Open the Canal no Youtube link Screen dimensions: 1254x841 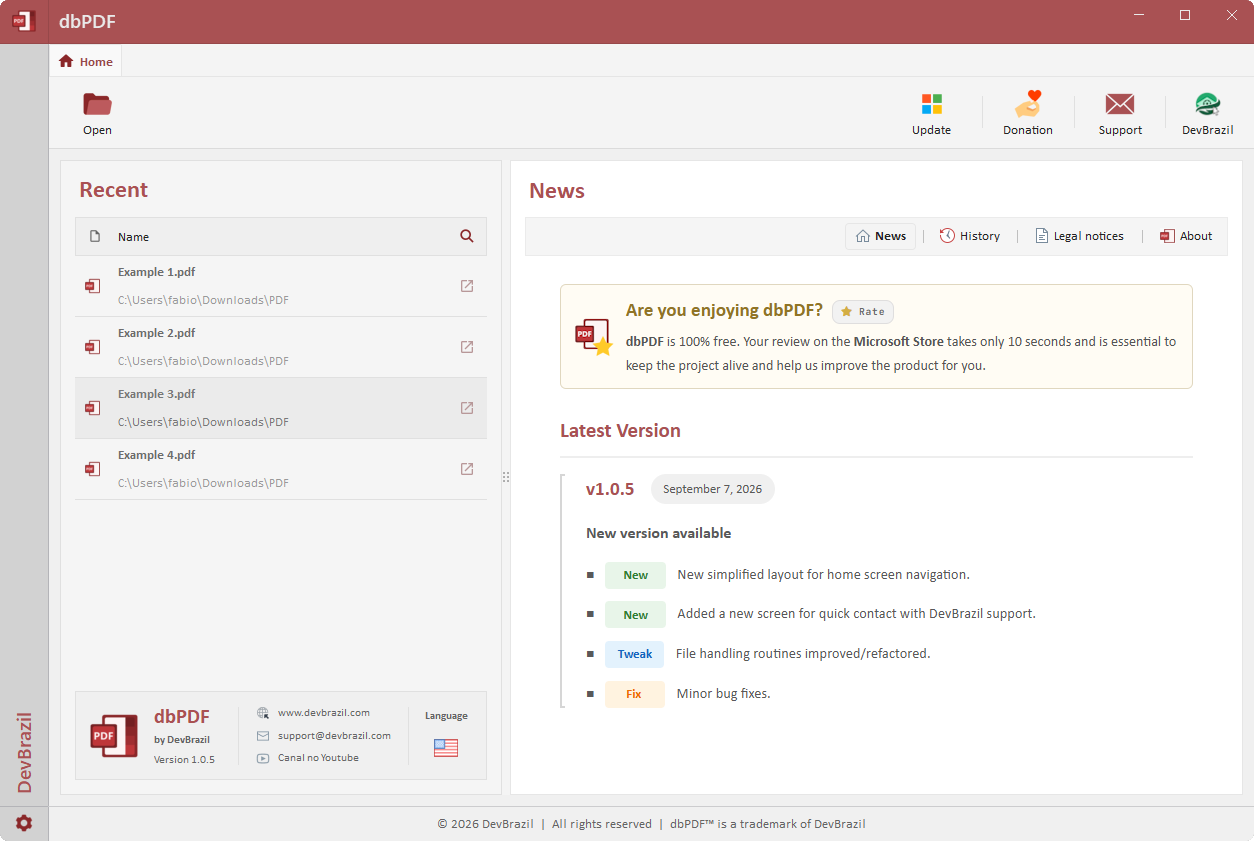click(x=318, y=758)
